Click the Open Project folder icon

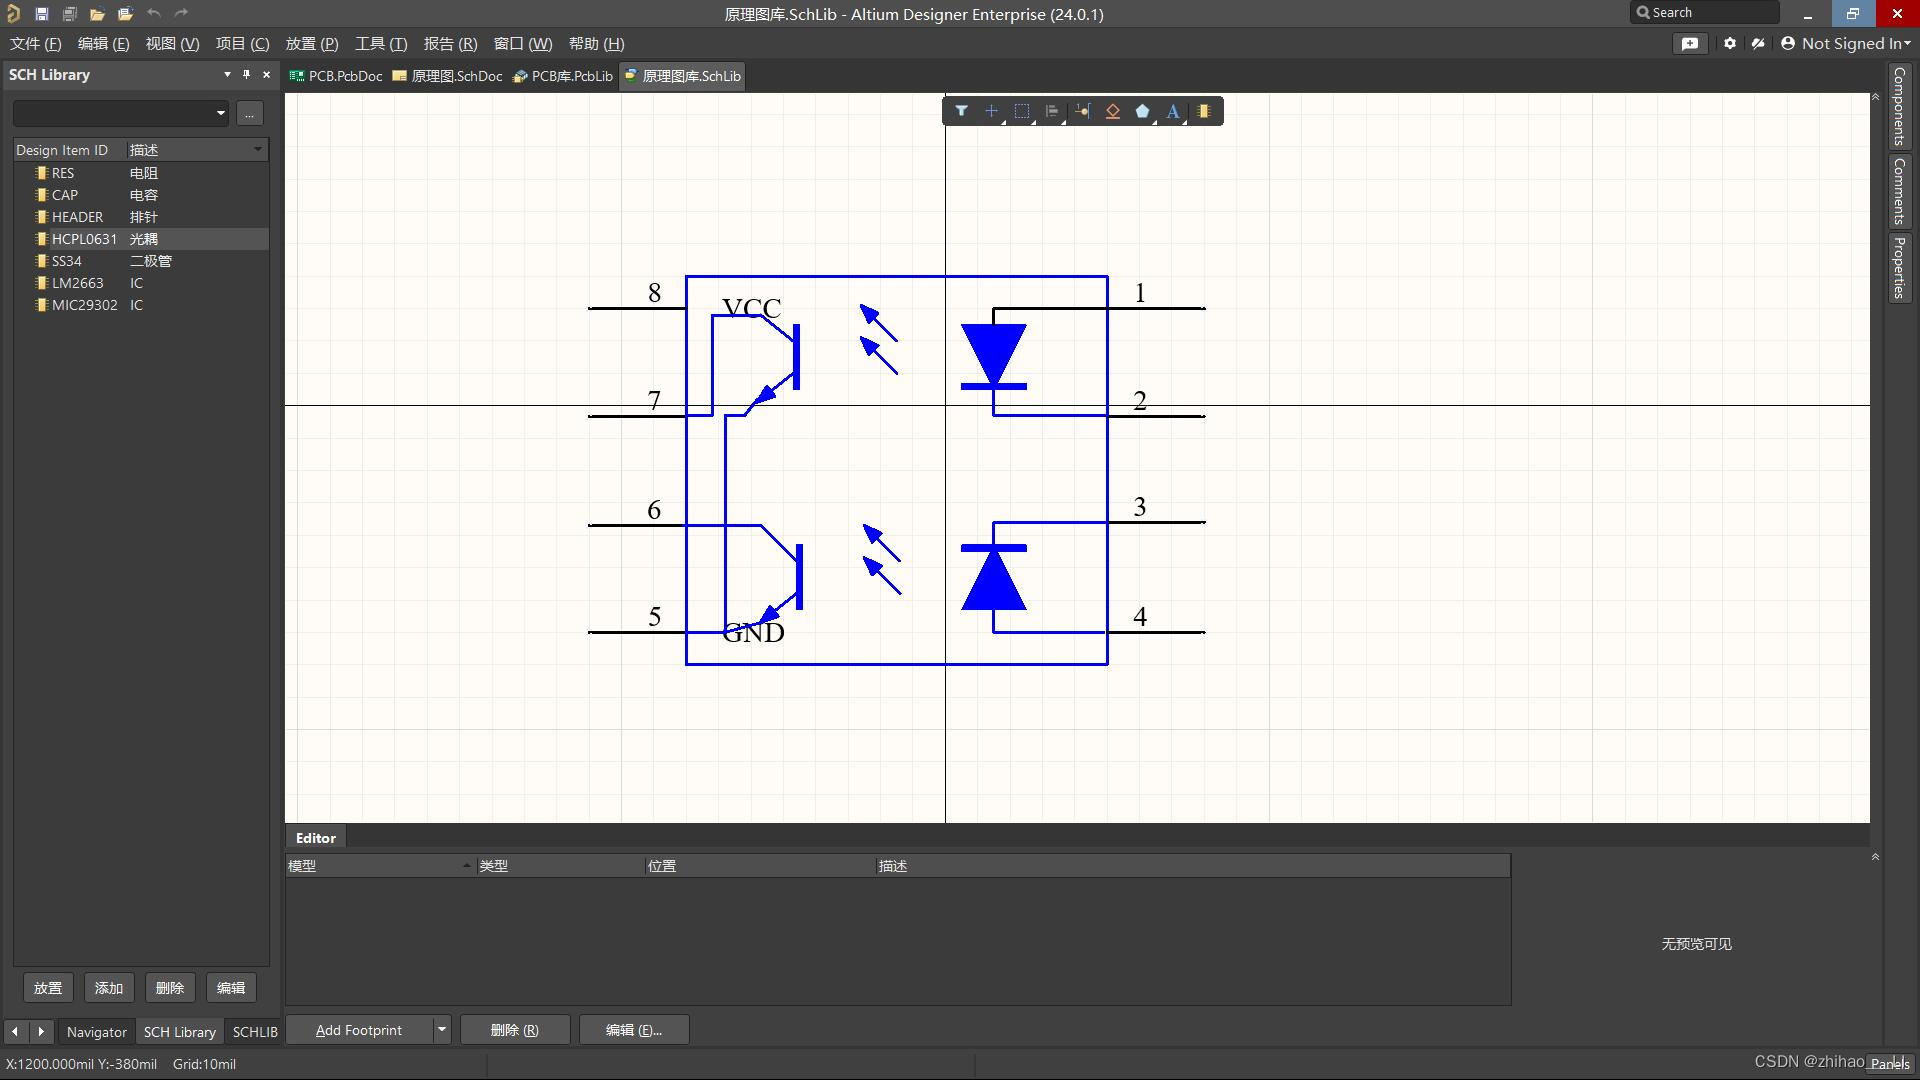point(125,14)
